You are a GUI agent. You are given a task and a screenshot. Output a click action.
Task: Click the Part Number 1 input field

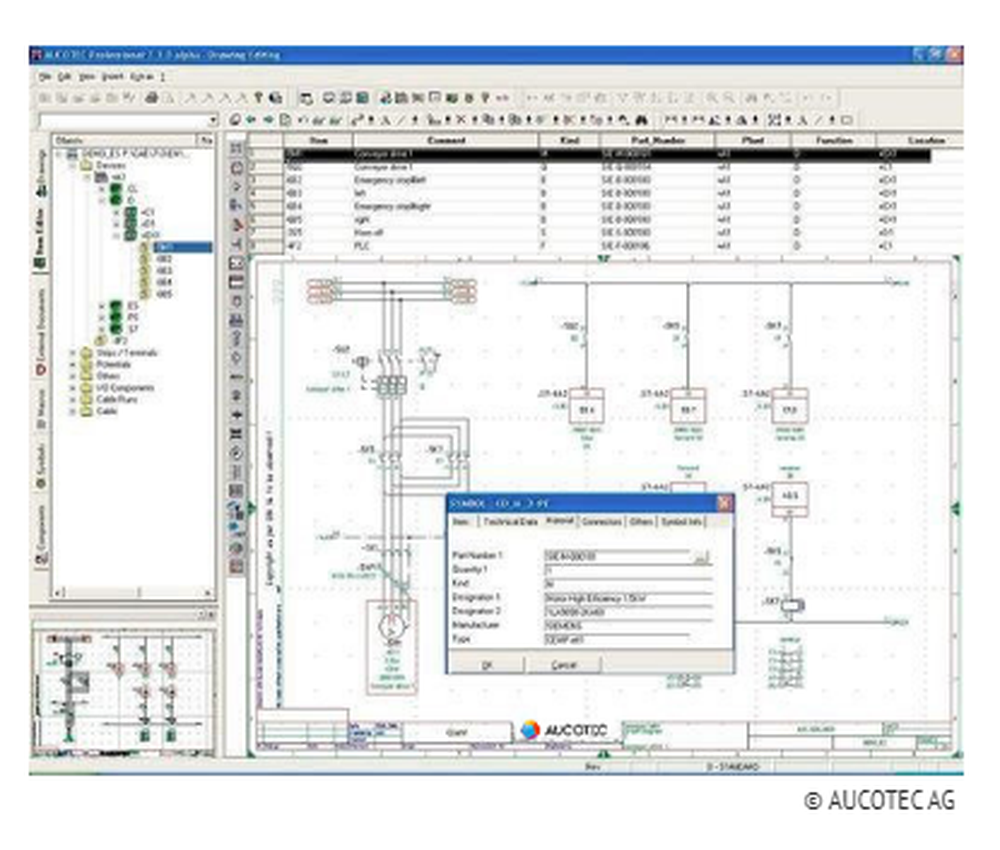(617, 557)
